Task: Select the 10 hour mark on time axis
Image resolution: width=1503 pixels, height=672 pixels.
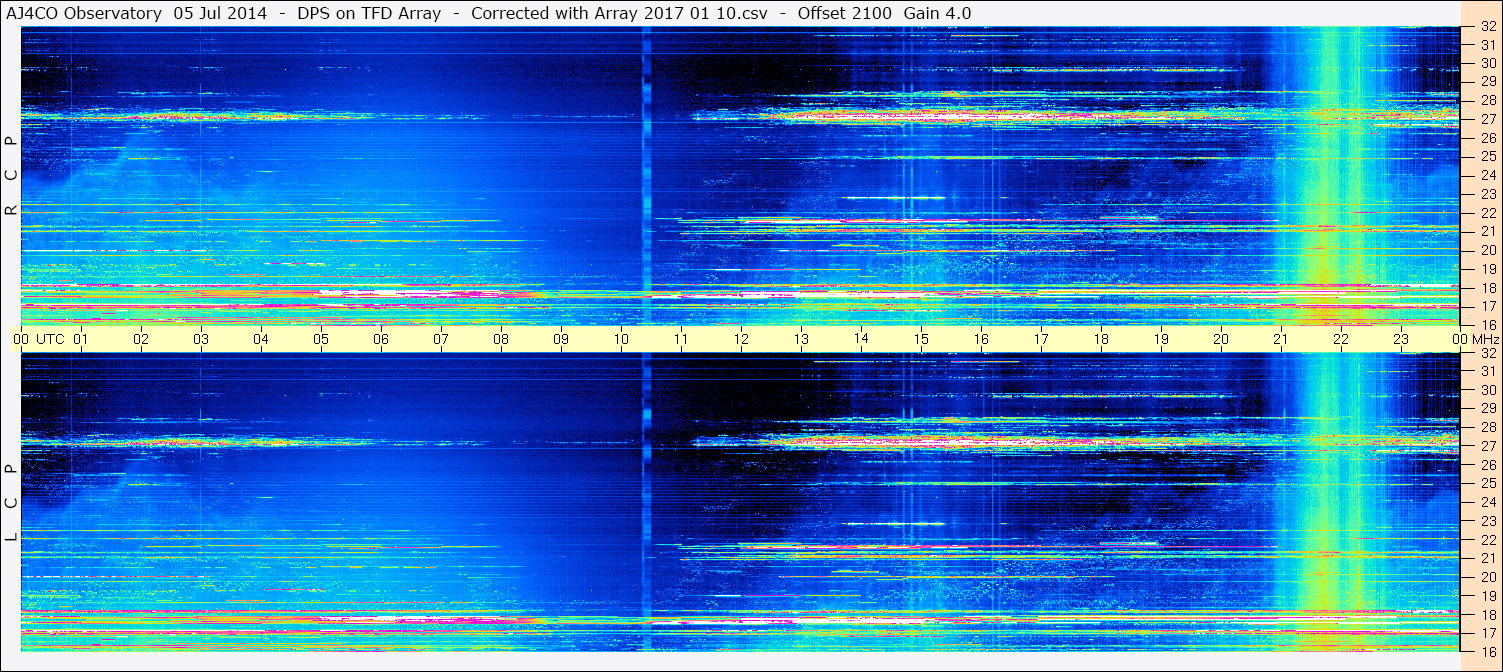Action: pos(621,339)
